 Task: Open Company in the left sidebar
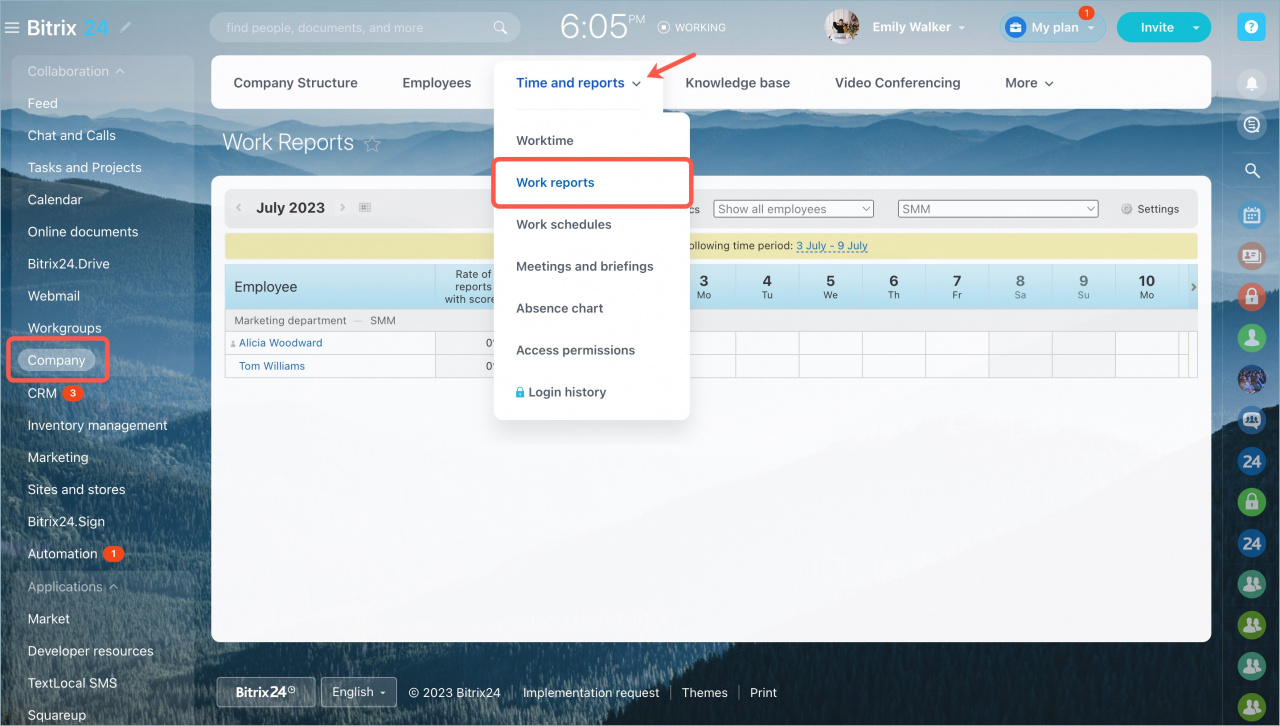pyautogui.click(x=57, y=361)
